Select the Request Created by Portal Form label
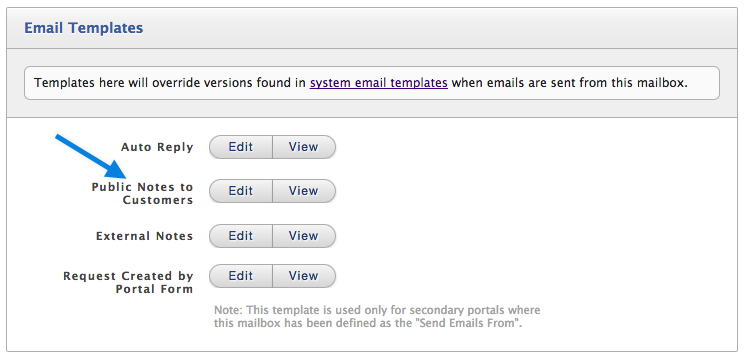This screenshot has width=746, height=360. pos(128,282)
